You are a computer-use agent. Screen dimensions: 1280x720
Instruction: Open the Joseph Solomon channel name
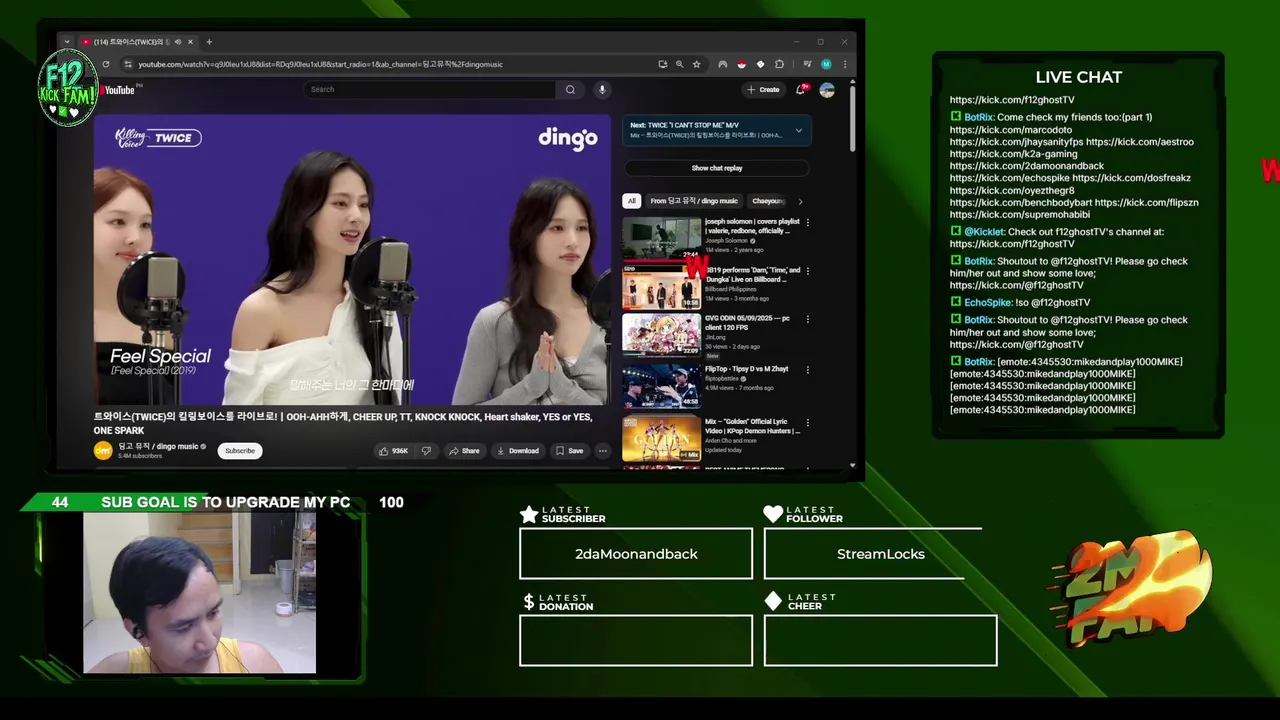tap(726, 240)
